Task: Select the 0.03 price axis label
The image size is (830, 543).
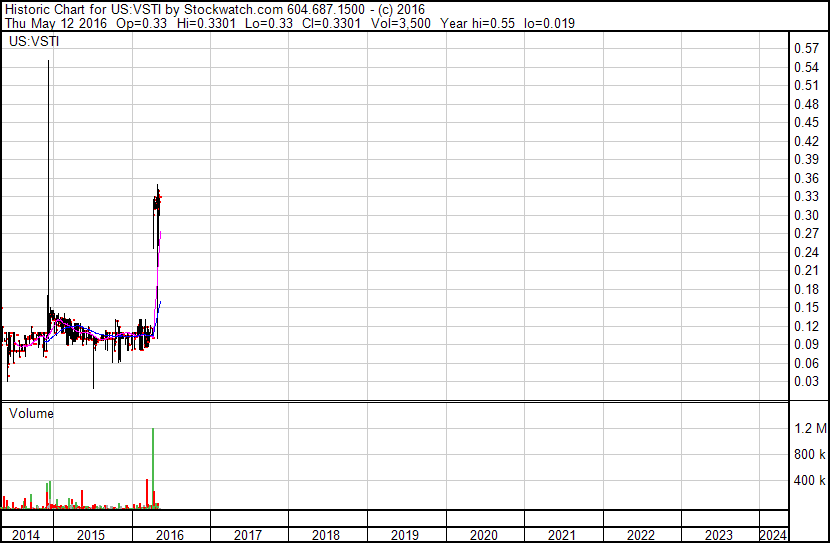Action: [806, 381]
